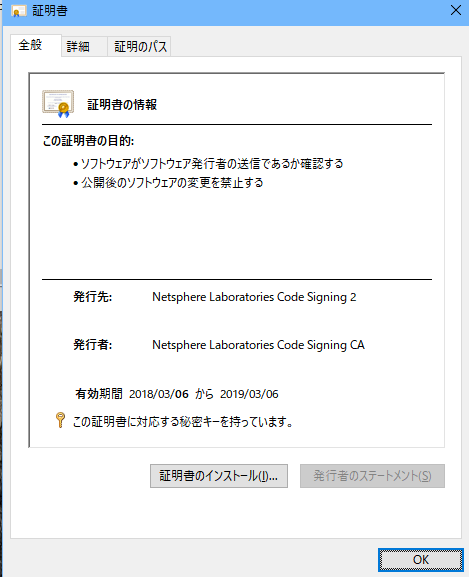Click the issuer name Netsphere Laboratories Code Signing CA
Viewport: 469px width, 577px height.
(x=258, y=345)
